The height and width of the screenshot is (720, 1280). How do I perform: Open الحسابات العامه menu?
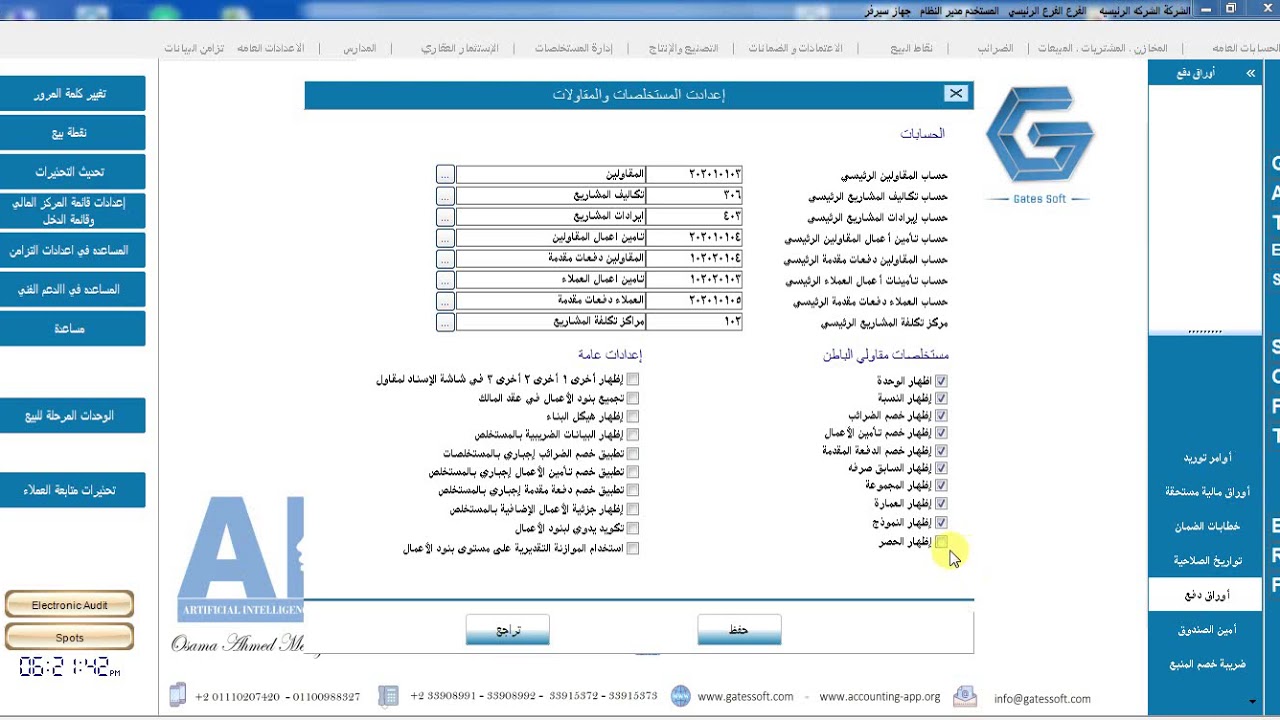pyautogui.click(x=1245, y=48)
